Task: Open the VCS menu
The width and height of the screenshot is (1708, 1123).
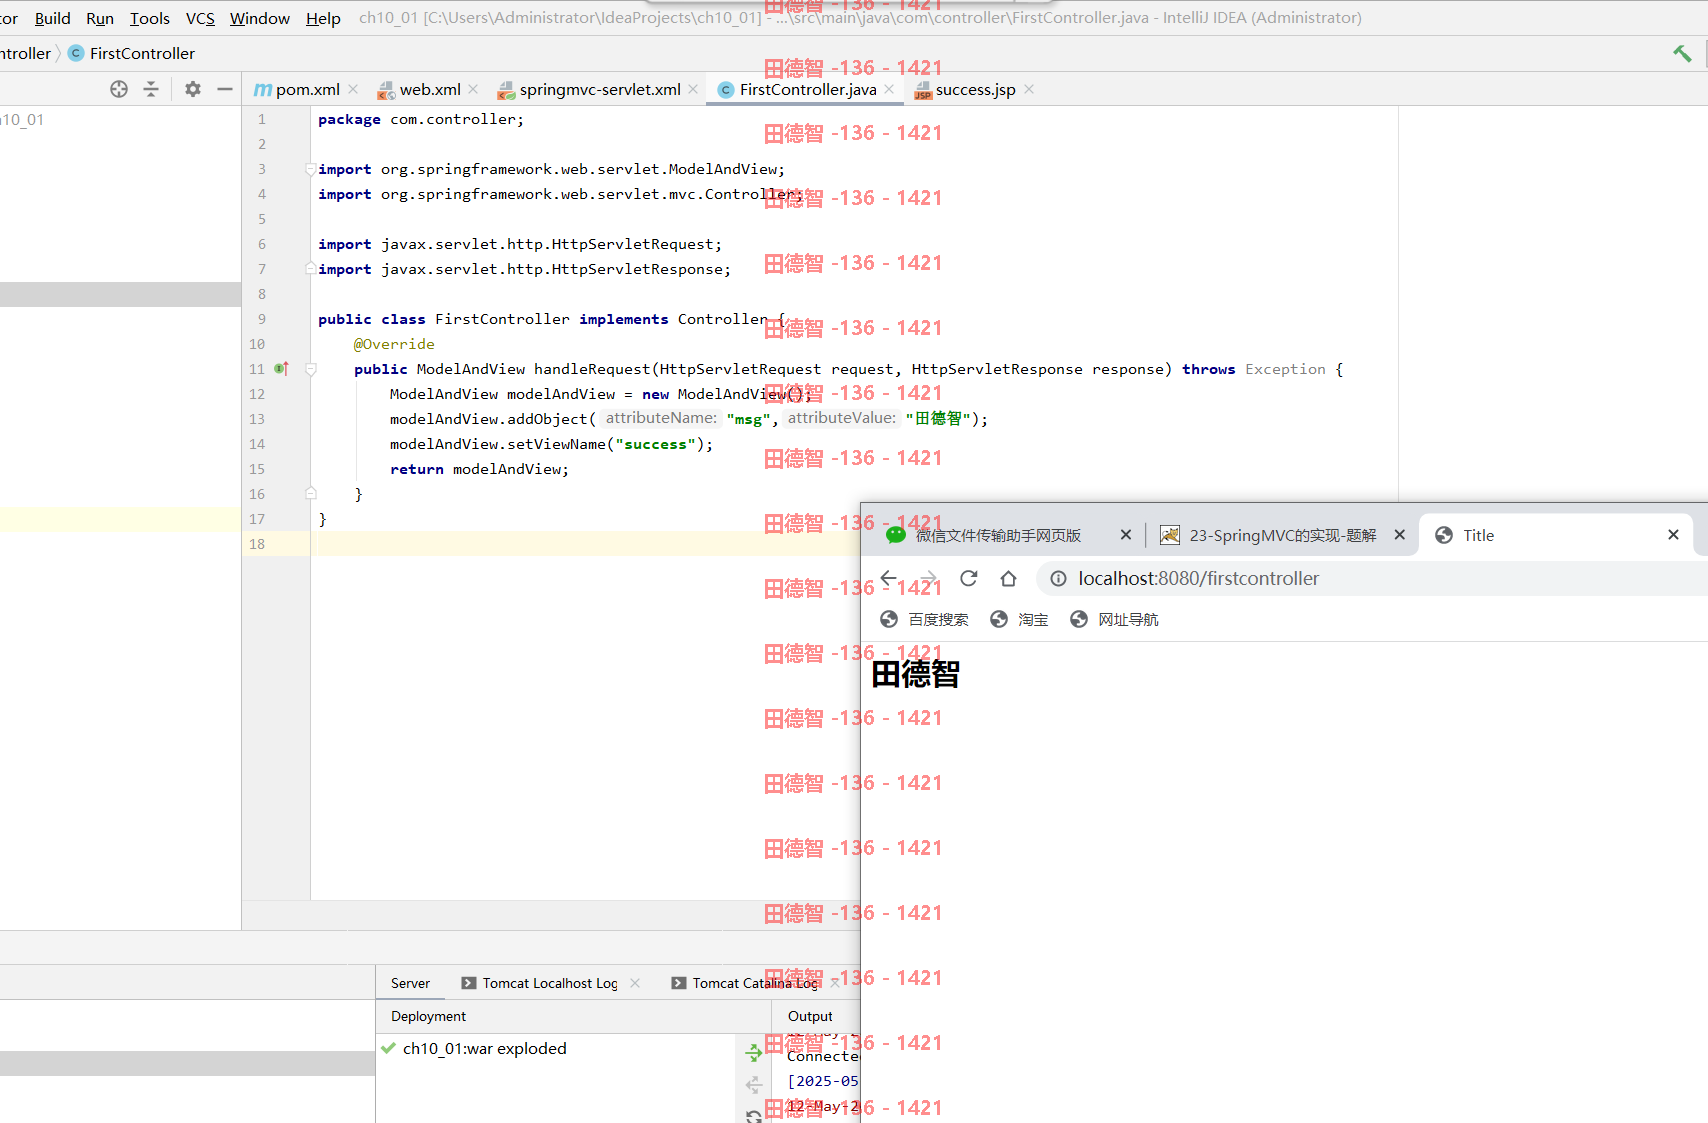Action: point(200,18)
